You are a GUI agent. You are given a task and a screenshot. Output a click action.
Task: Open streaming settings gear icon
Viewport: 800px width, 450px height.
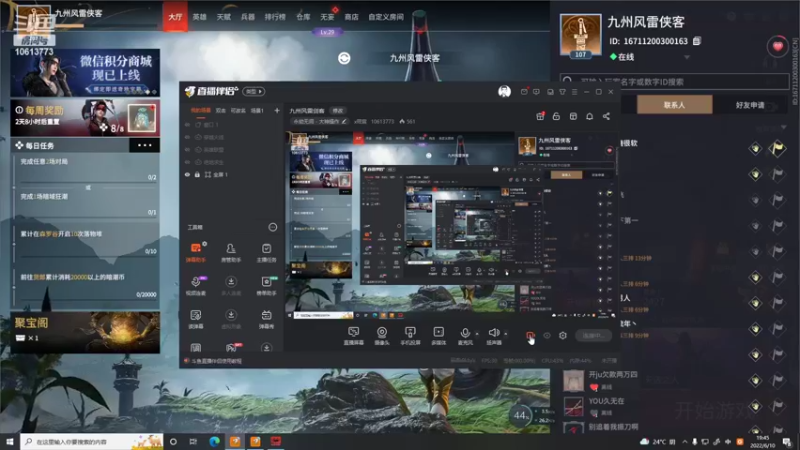[x=563, y=335]
